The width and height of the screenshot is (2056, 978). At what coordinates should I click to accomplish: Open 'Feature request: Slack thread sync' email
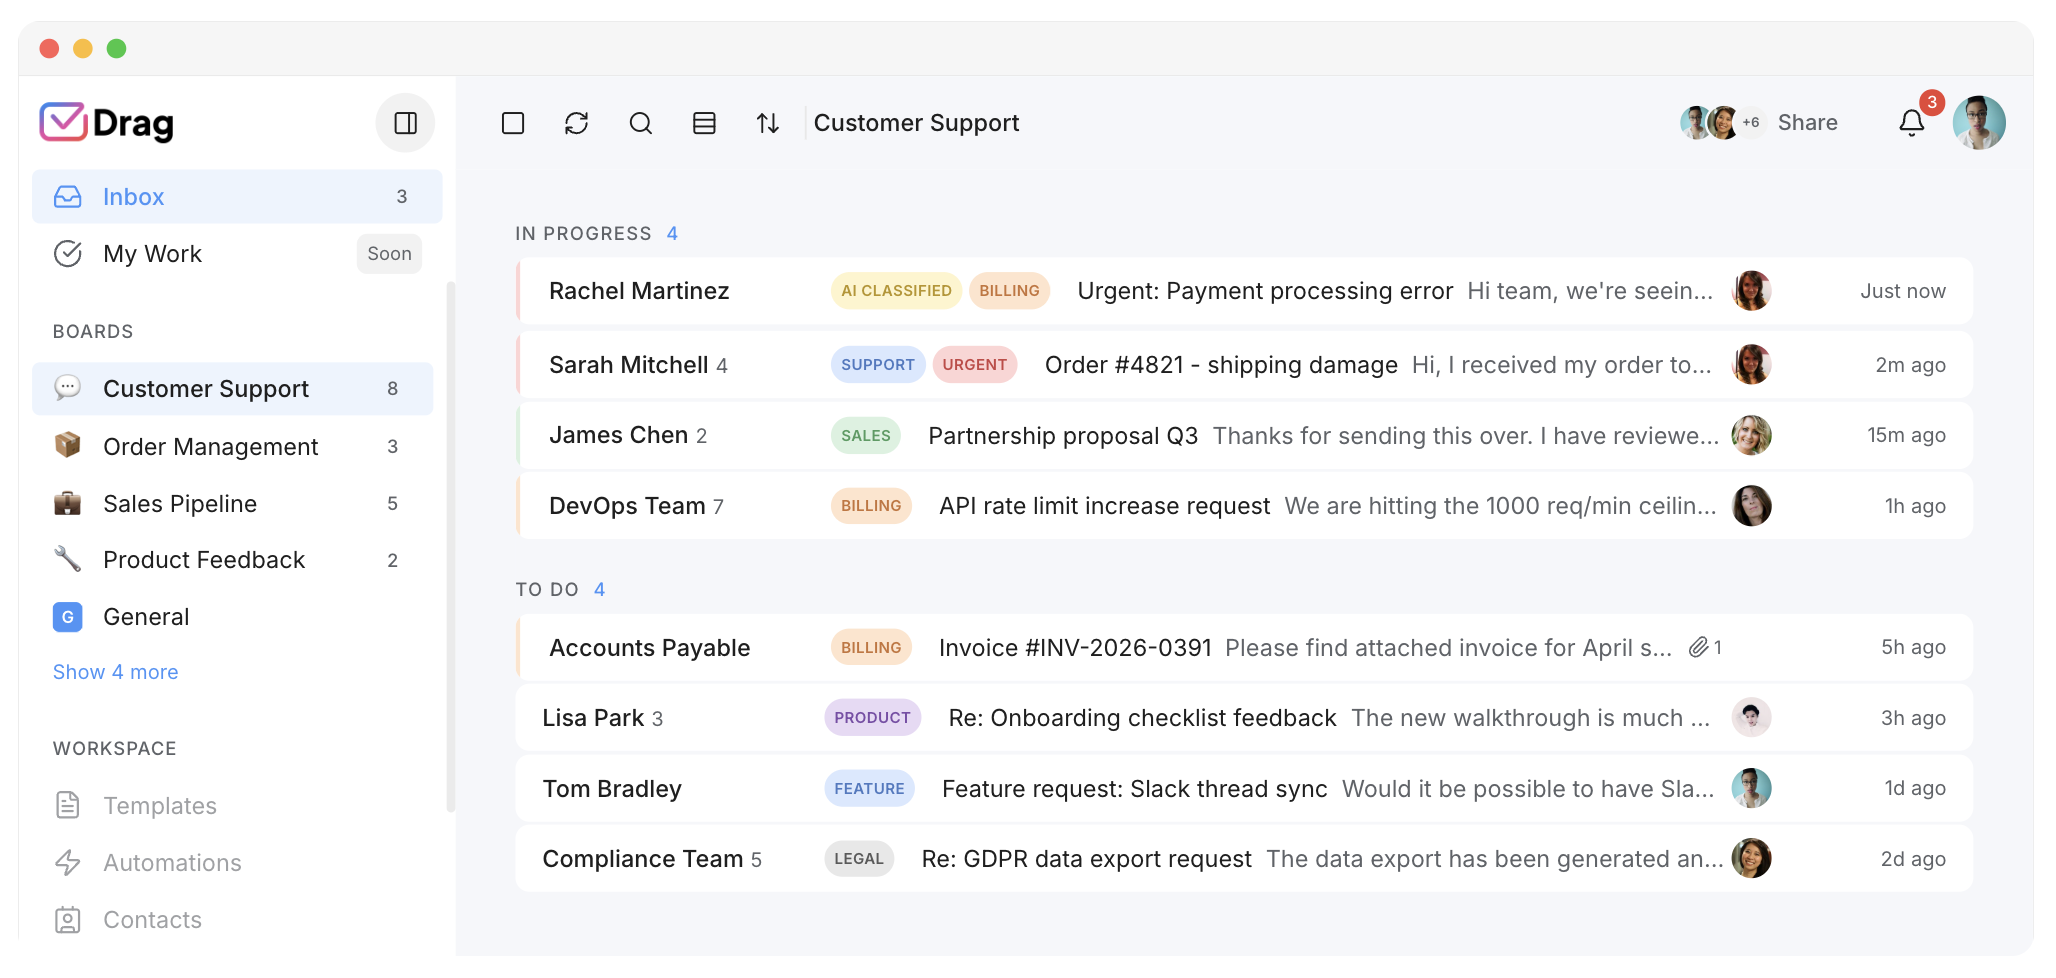click(x=1135, y=789)
